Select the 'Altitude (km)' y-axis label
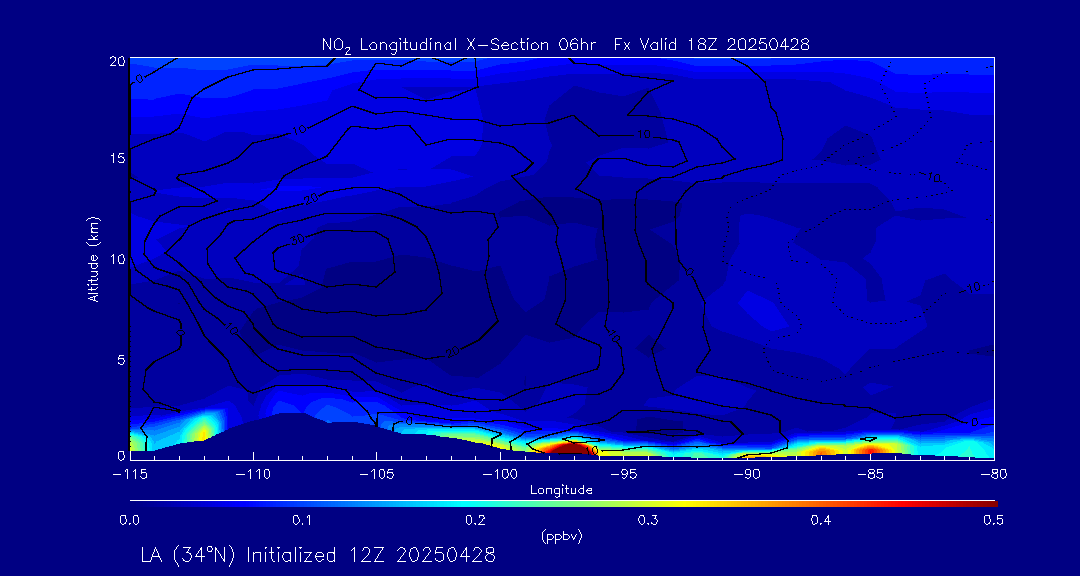Viewport: 1080px width, 576px height. pos(93,258)
